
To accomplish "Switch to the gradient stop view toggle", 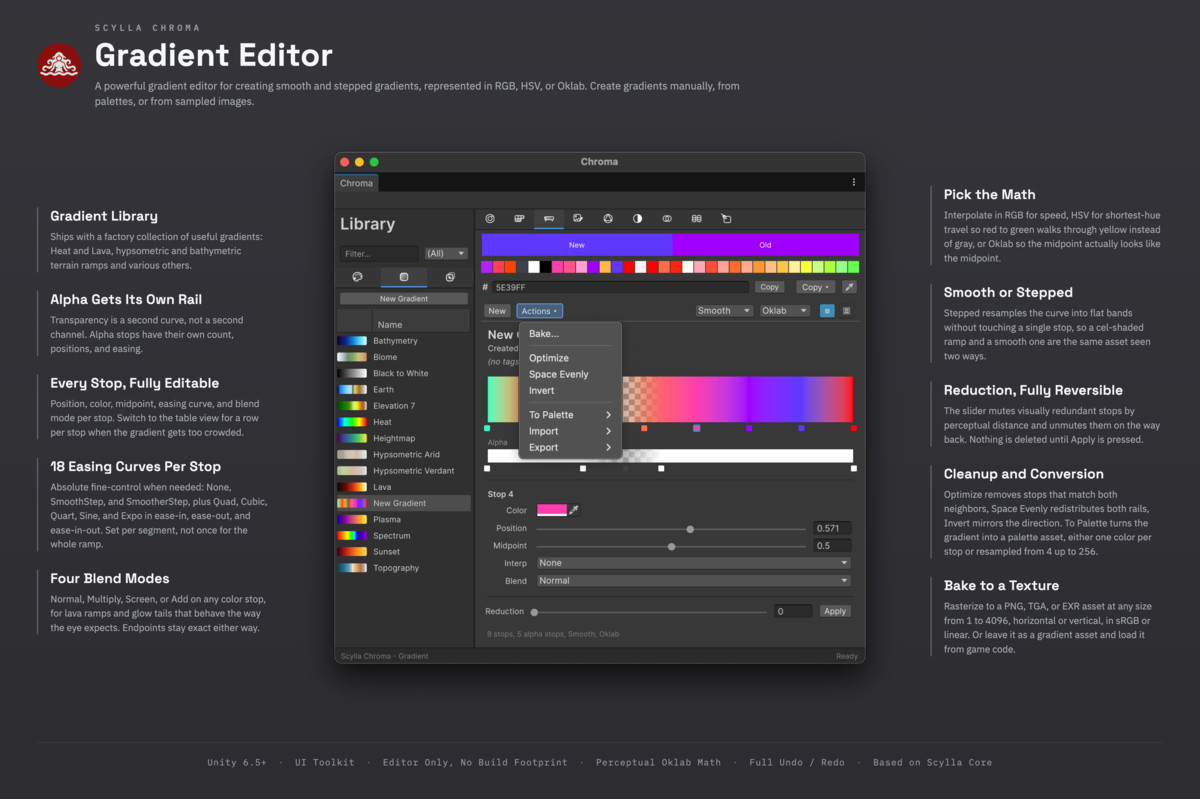I will point(827,311).
